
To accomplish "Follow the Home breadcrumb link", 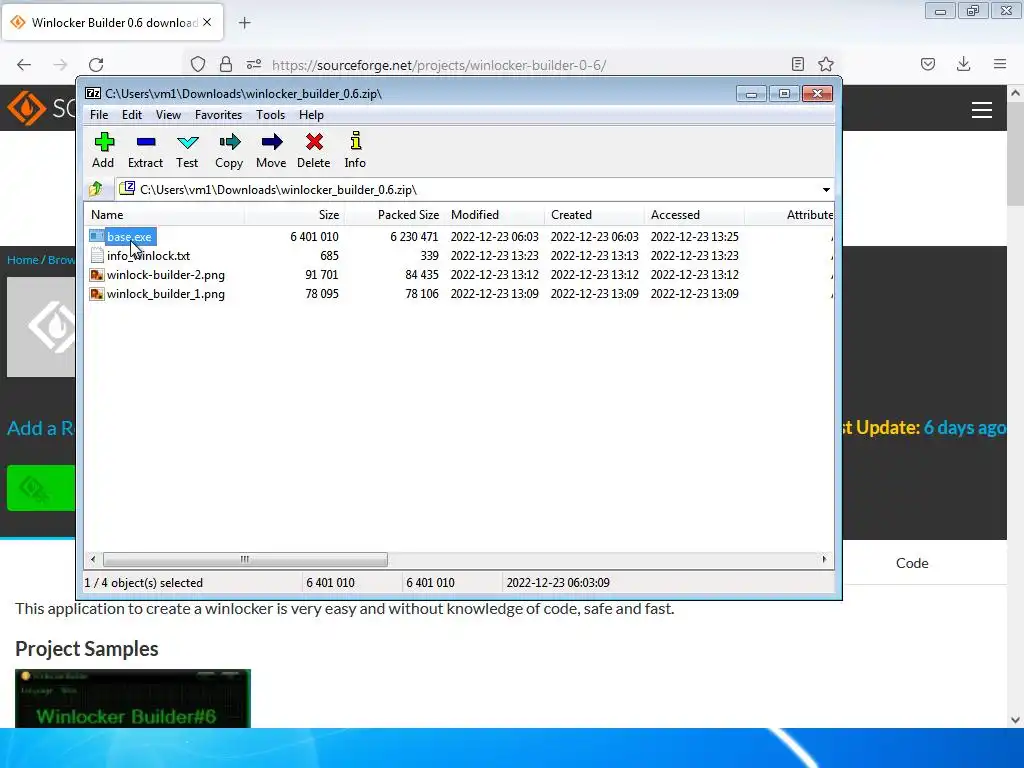I will [23, 260].
